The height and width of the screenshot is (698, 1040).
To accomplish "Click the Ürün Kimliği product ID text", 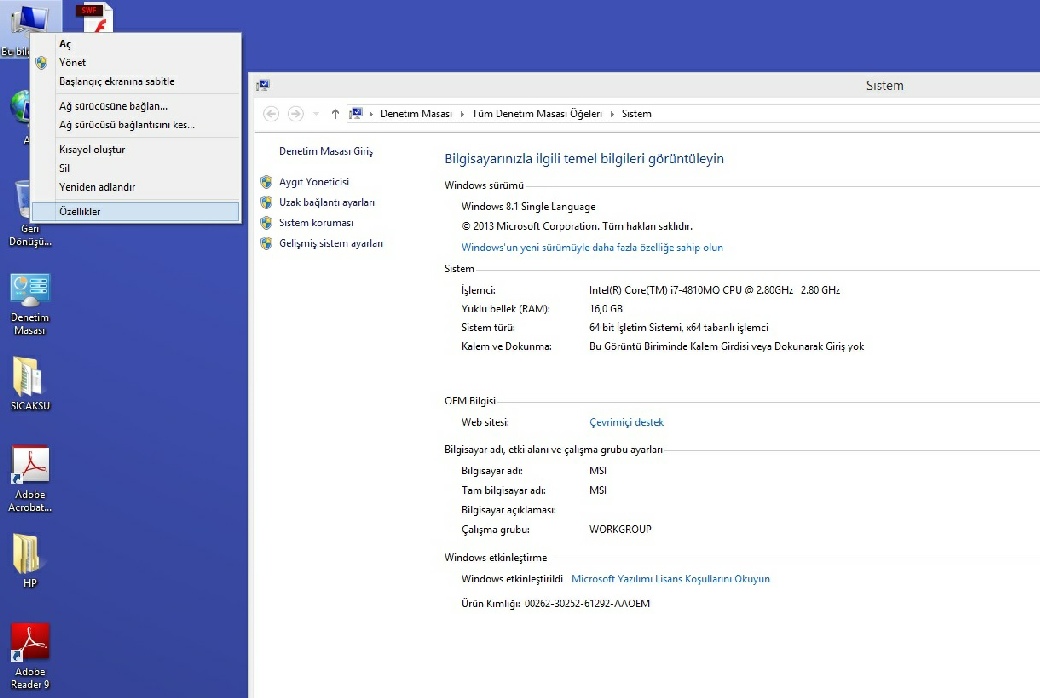I will tap(555, 603).
